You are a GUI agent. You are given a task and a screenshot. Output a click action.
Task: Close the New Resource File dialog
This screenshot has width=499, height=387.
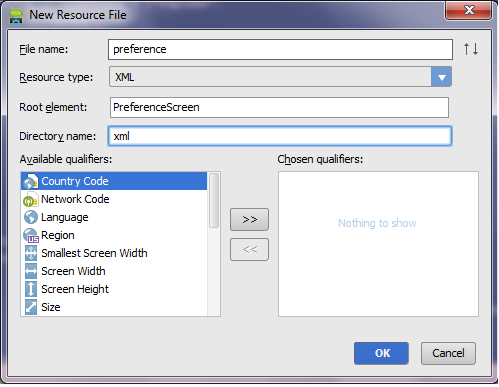pos(469,10)
